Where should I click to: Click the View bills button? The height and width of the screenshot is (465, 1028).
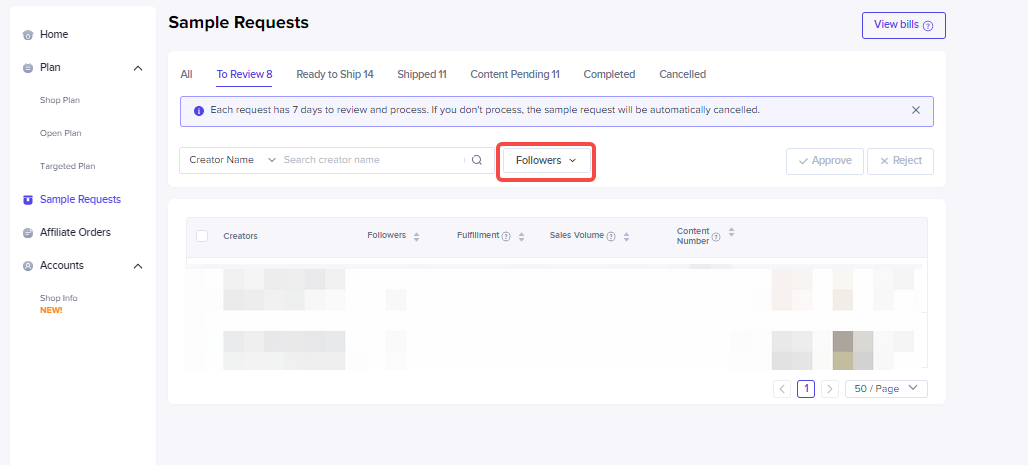point(903,25)
